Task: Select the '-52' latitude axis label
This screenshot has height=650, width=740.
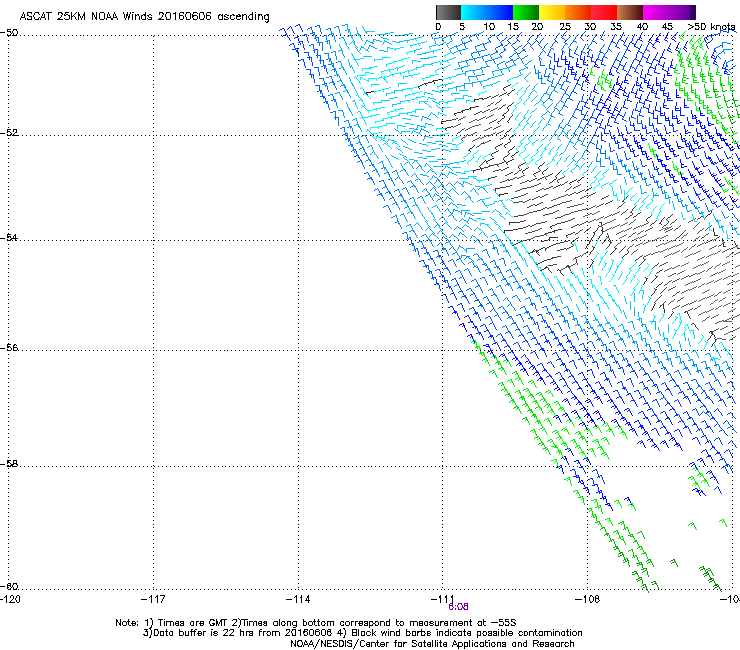Action: pyautogui.click(x=9, y=133)
